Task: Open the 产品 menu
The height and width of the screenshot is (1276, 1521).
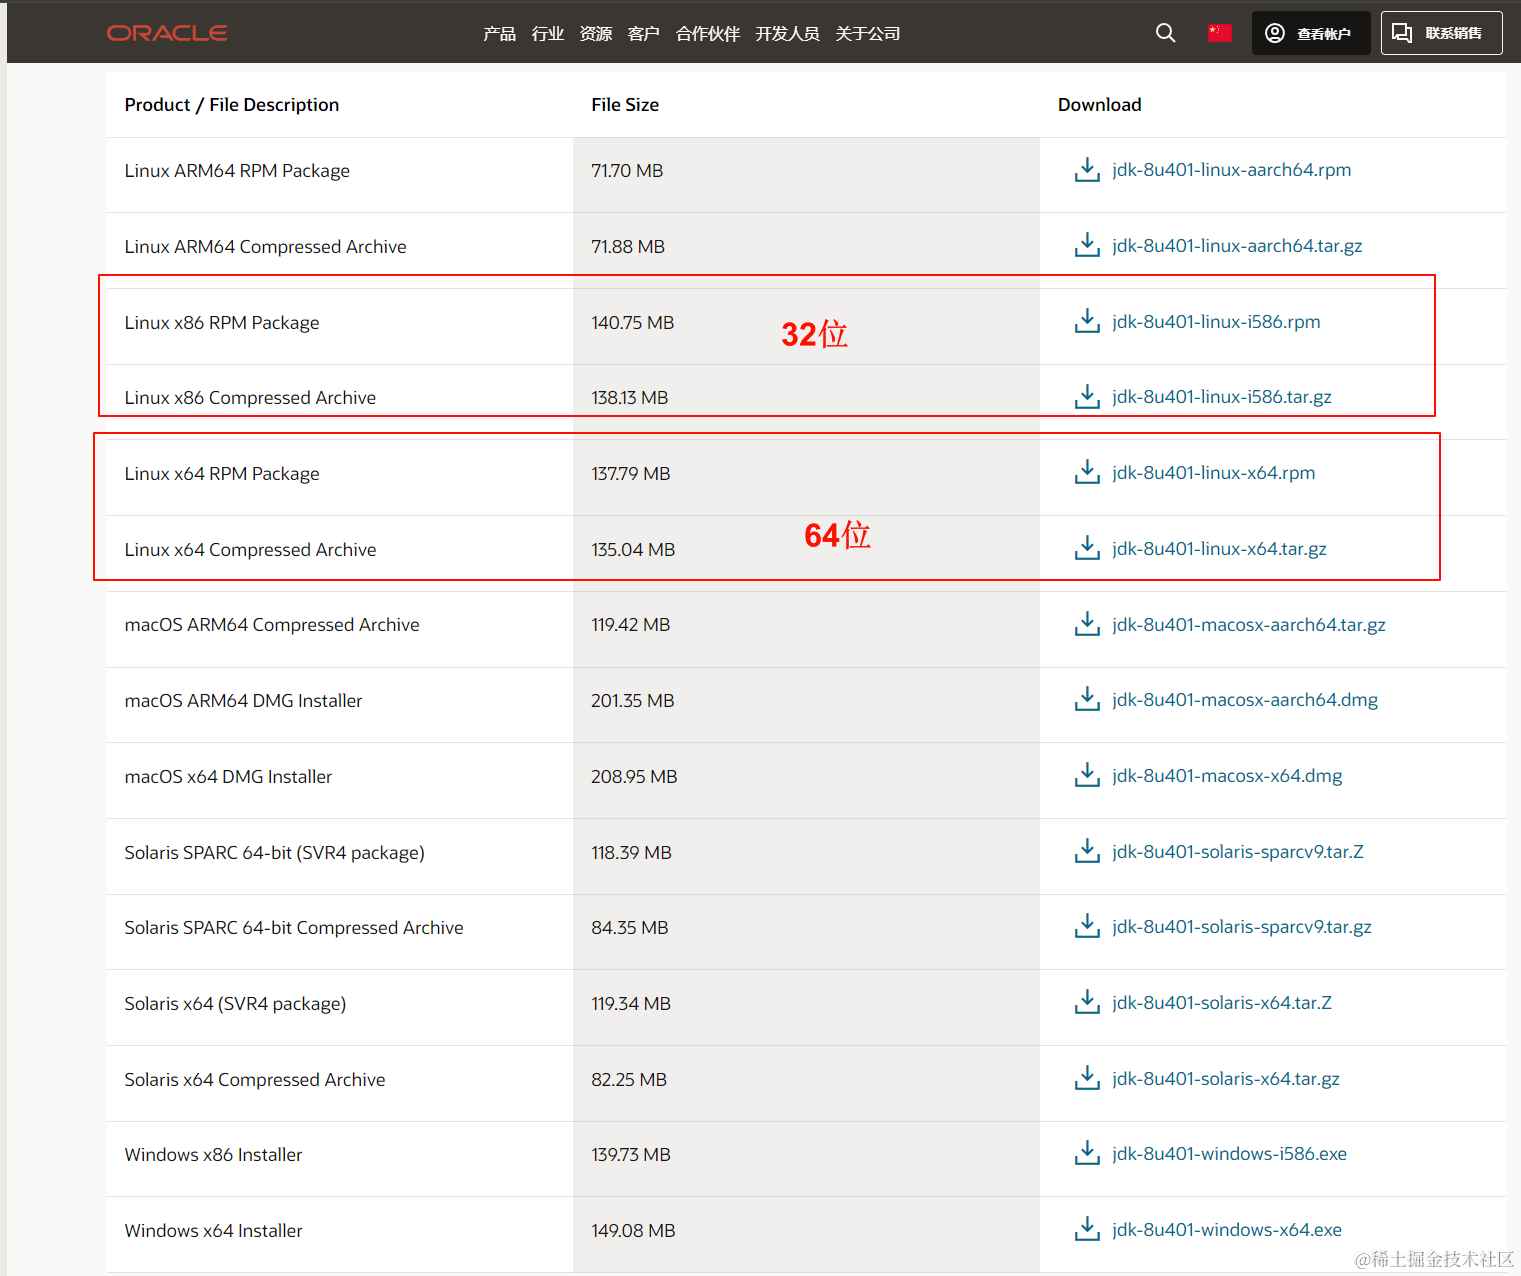Action: [499, 34]
